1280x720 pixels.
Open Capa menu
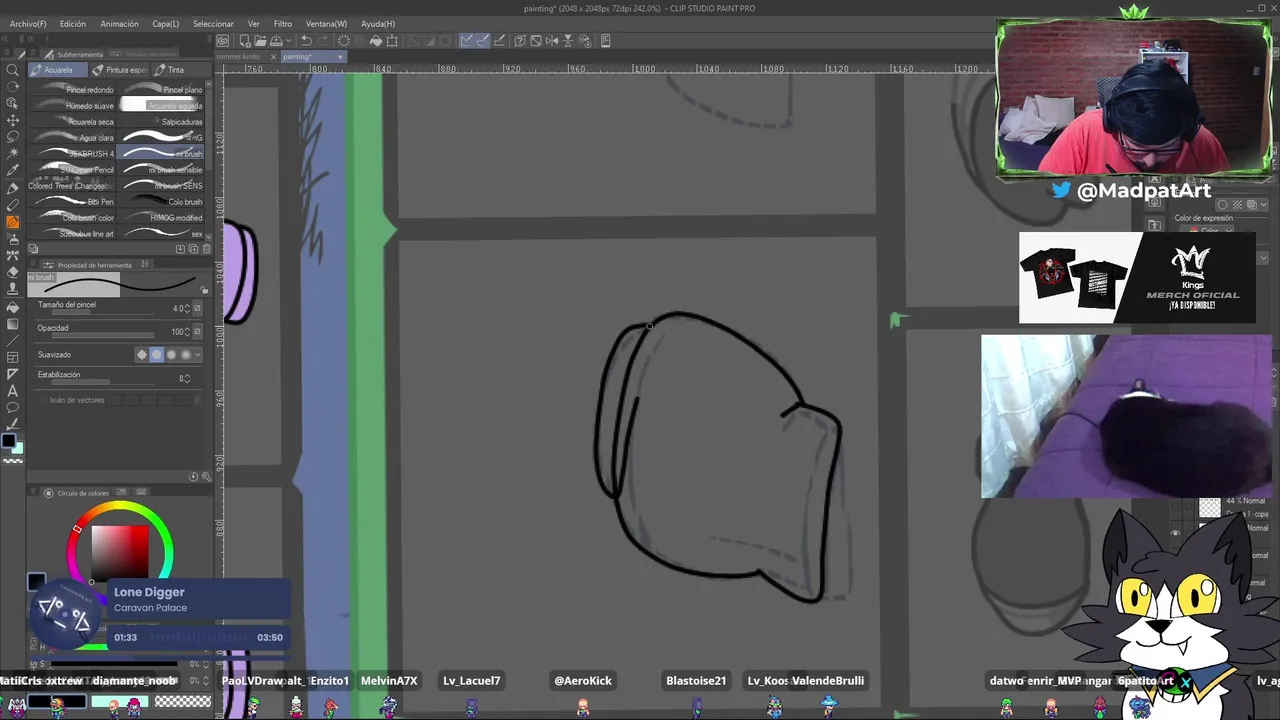point(165,23)
